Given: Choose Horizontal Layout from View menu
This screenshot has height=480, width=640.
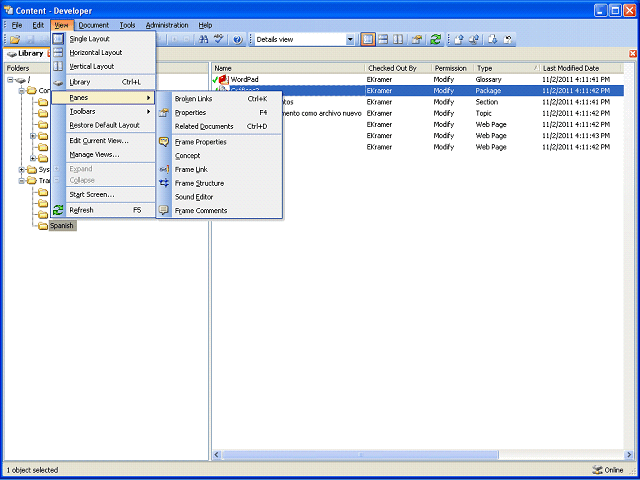Looking at the screenshot, I should [x=103, y=53].
